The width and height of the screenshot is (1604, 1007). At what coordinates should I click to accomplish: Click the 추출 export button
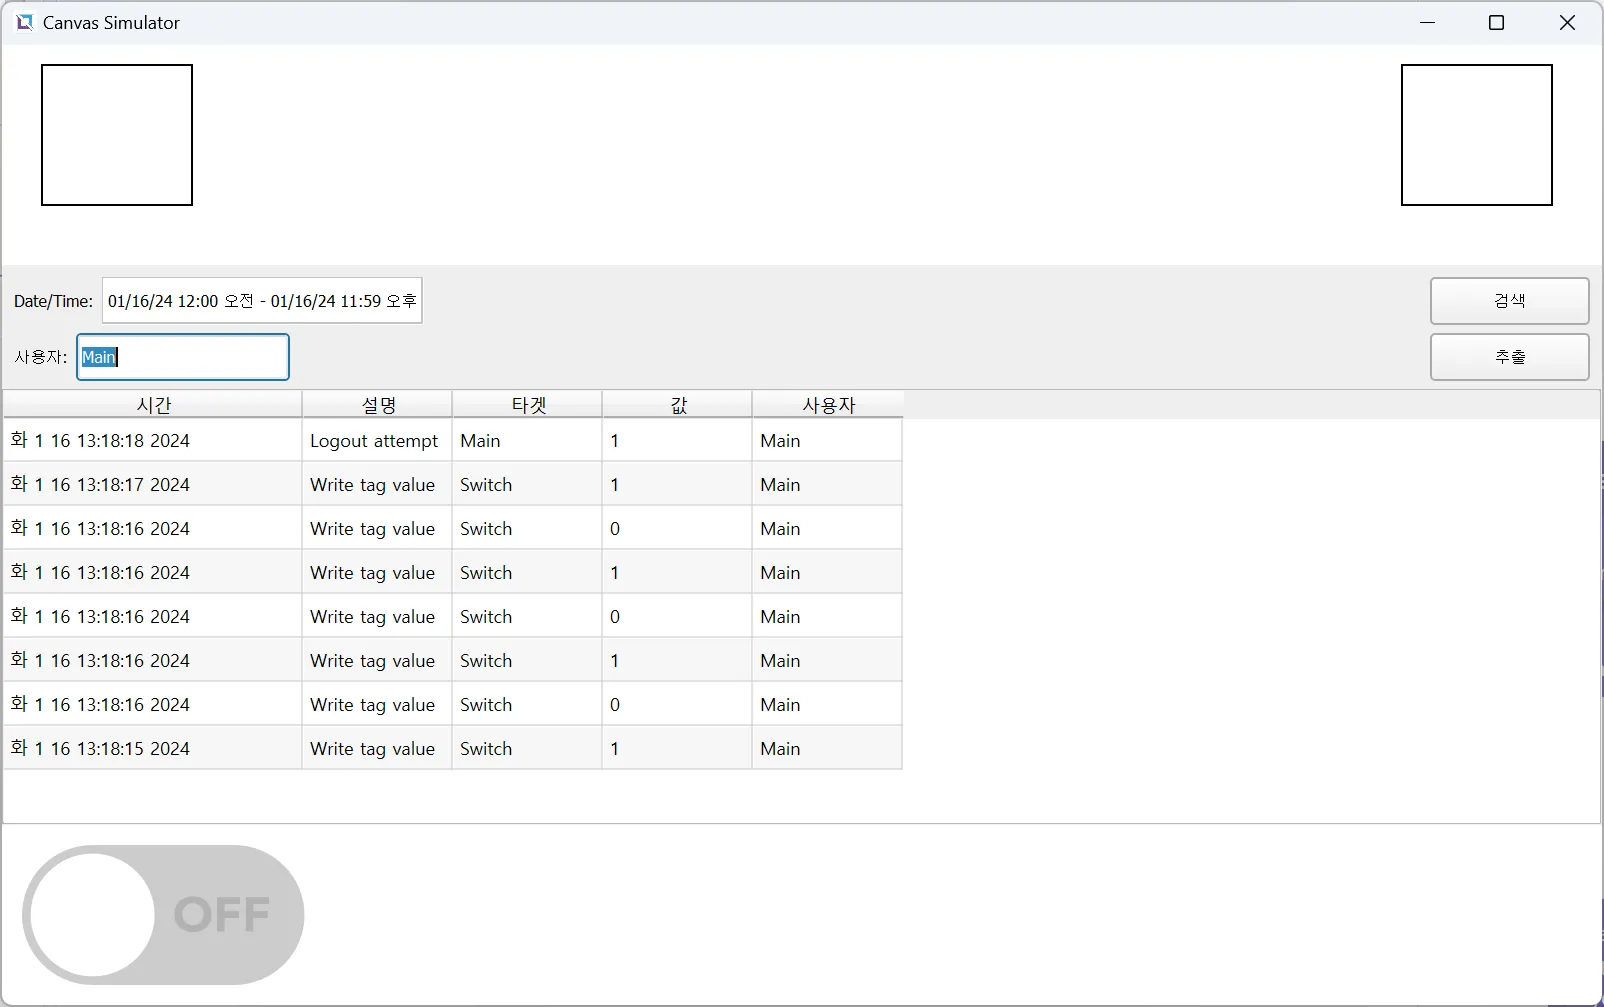coord(1508,357)
